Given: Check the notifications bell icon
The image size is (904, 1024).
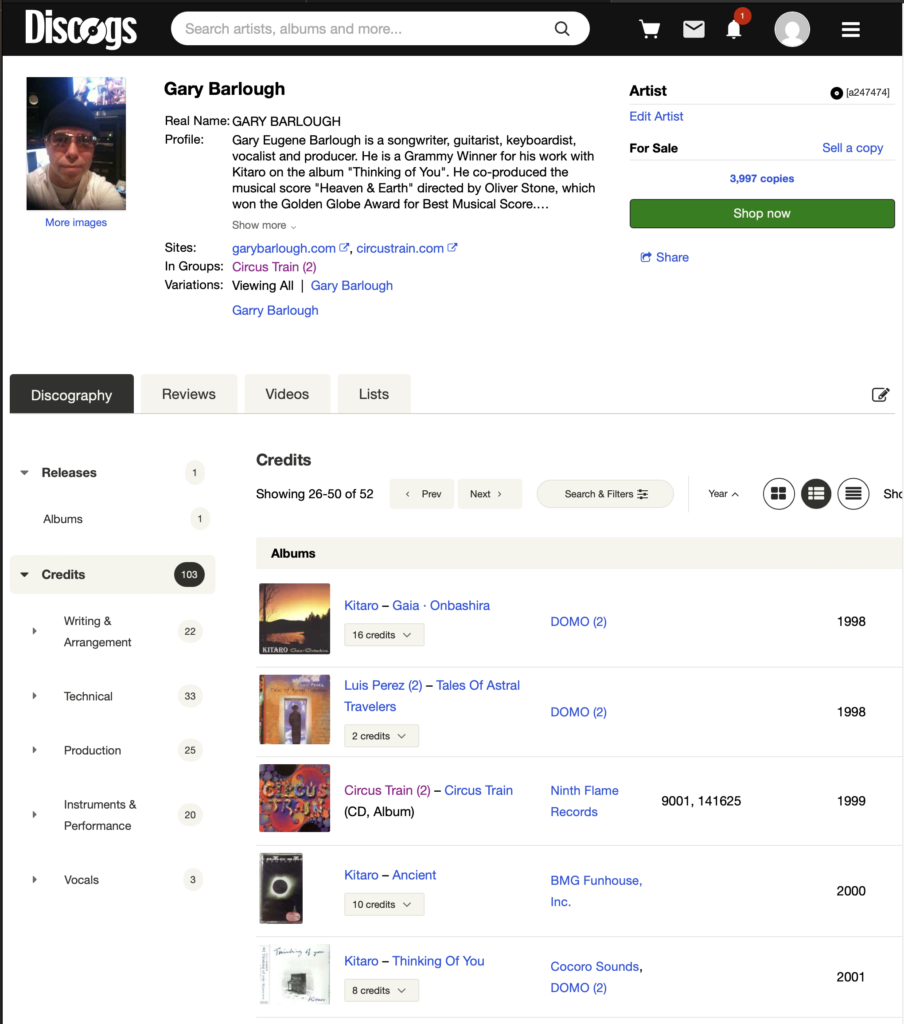Looking at the screenshot, I should 734,29.
